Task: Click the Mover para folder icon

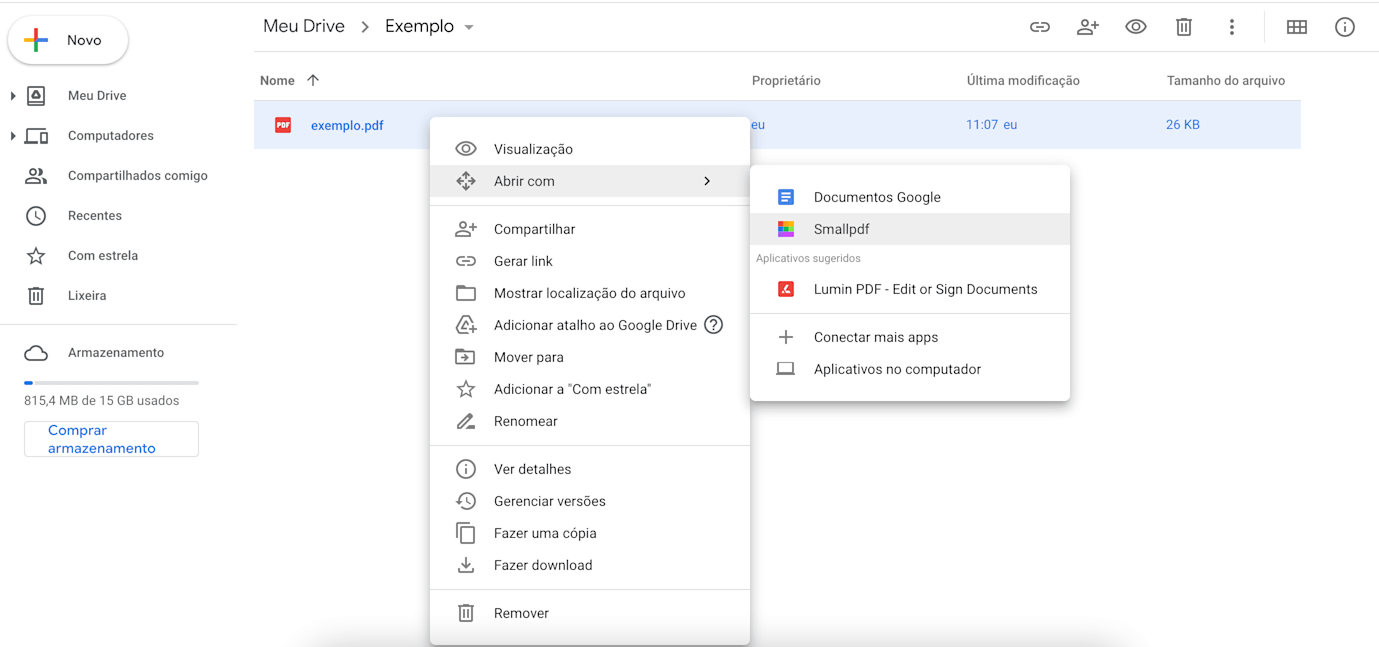Action: [466, 357]
